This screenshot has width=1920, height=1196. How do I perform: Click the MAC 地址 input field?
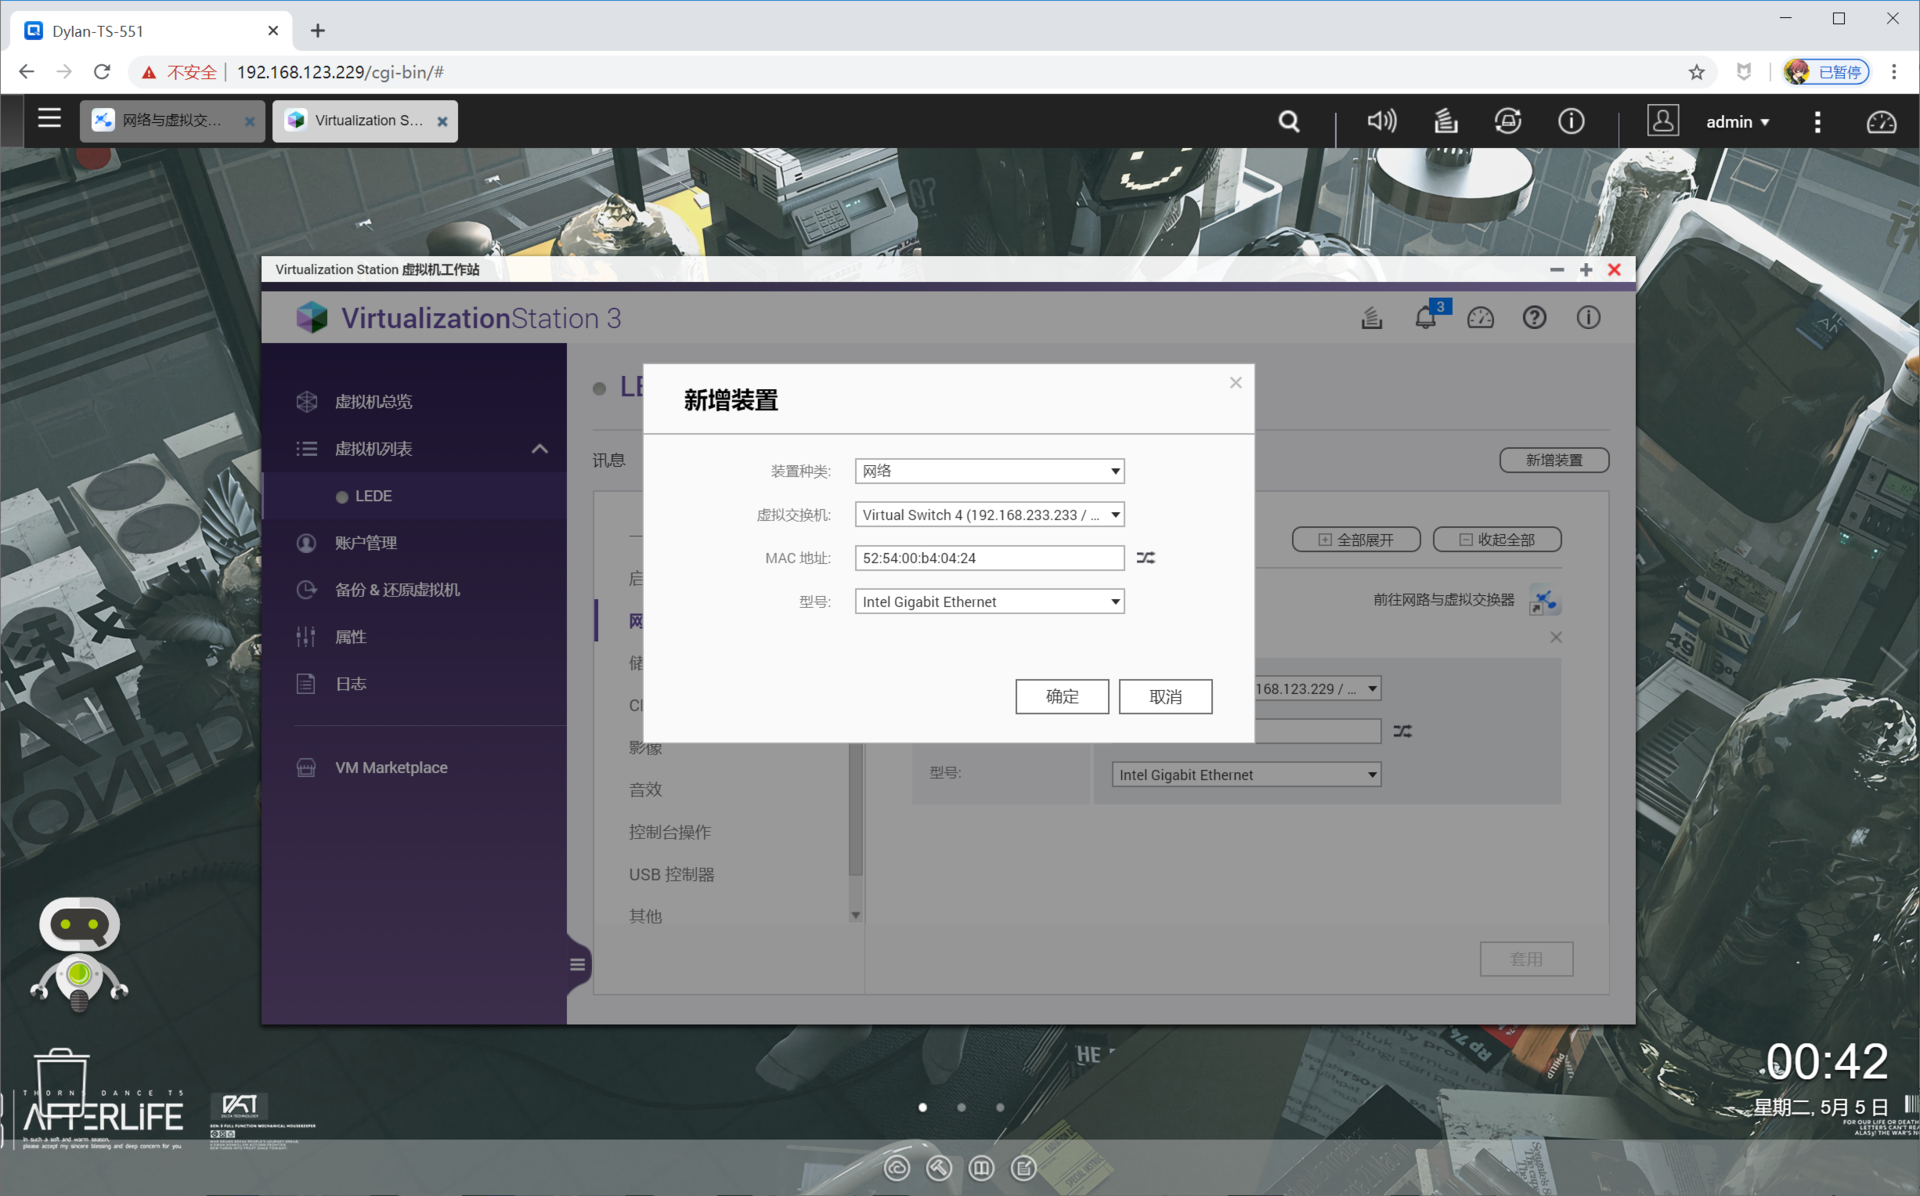point(989,558)
